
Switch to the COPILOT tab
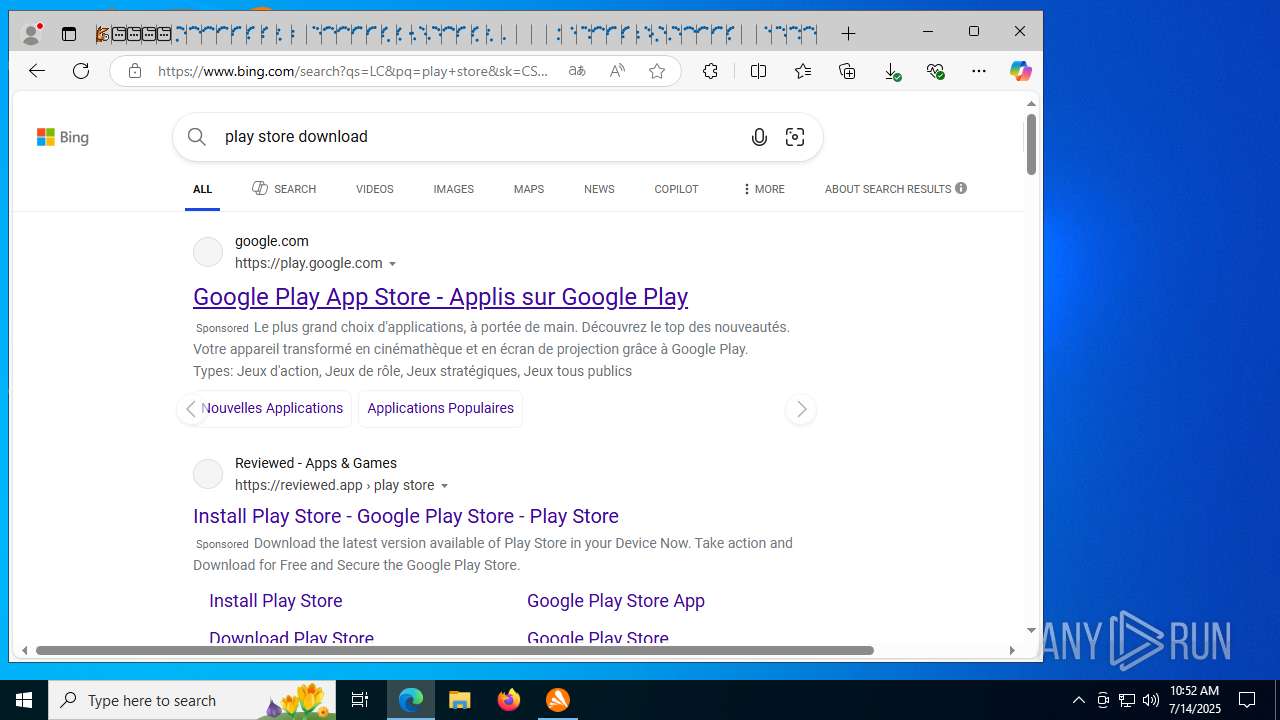pyautogui.click(x=676, y=189)
